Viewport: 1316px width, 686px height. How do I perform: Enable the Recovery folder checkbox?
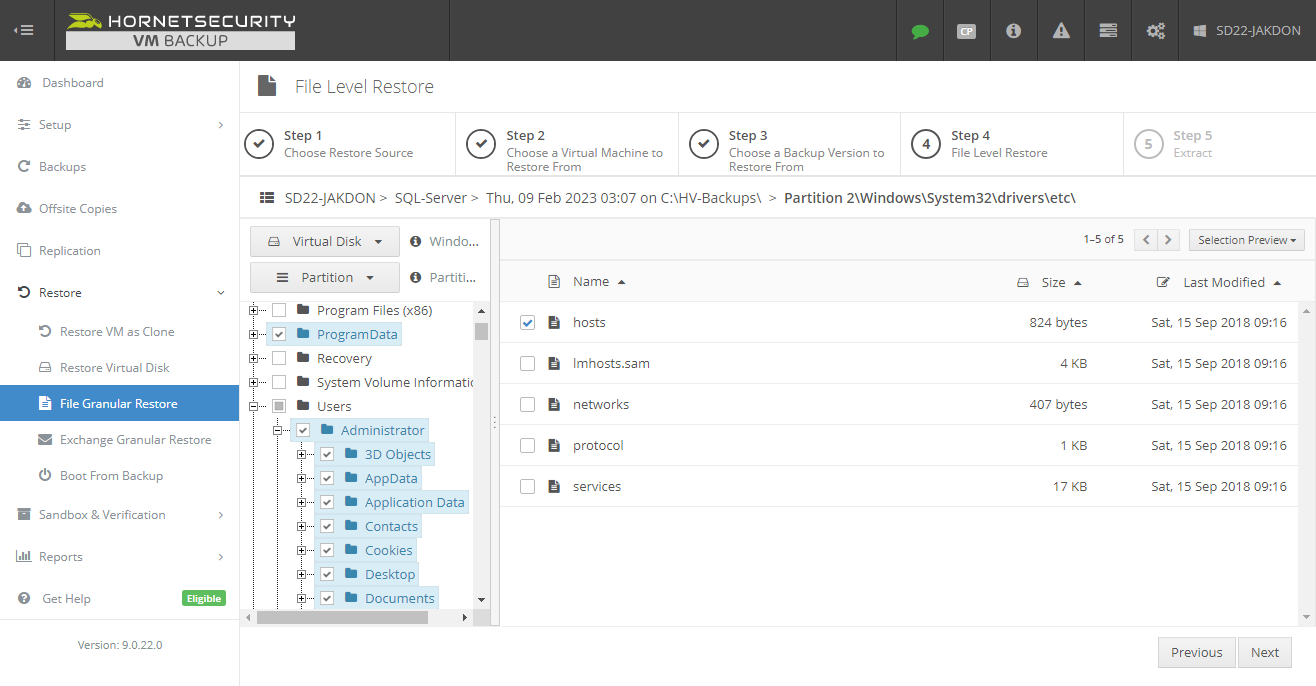click(x=279, y=357)
